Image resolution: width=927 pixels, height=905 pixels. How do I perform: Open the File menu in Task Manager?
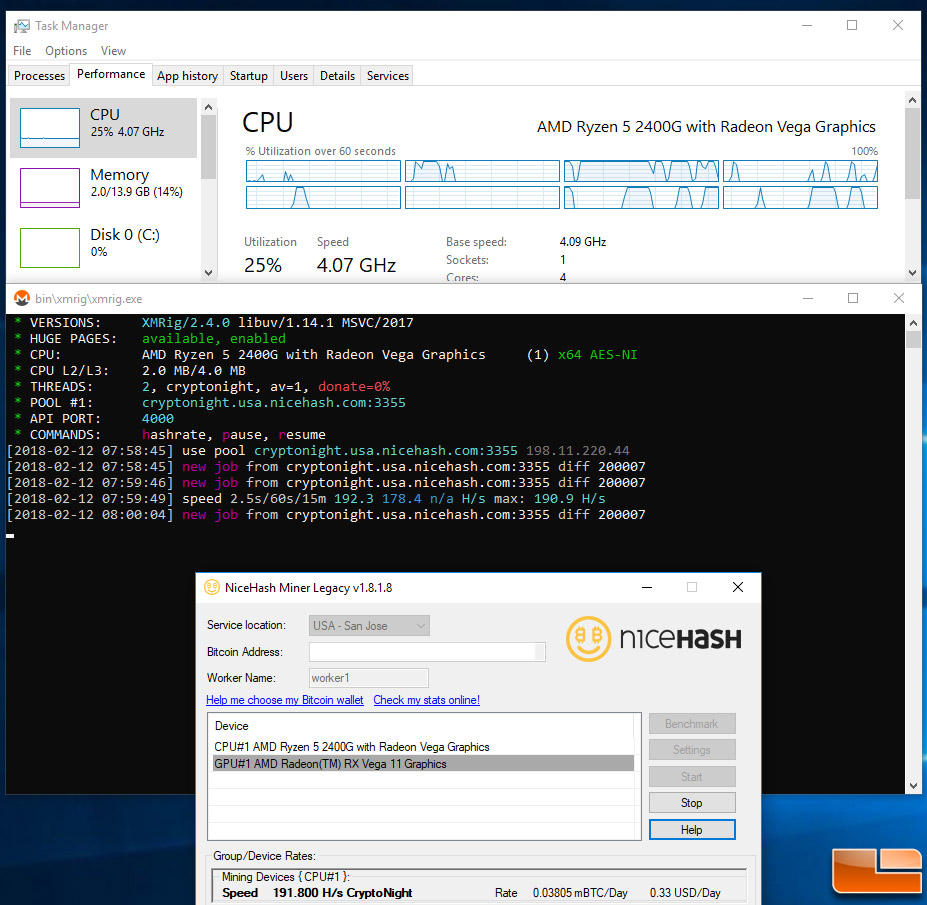click(22, 51)
